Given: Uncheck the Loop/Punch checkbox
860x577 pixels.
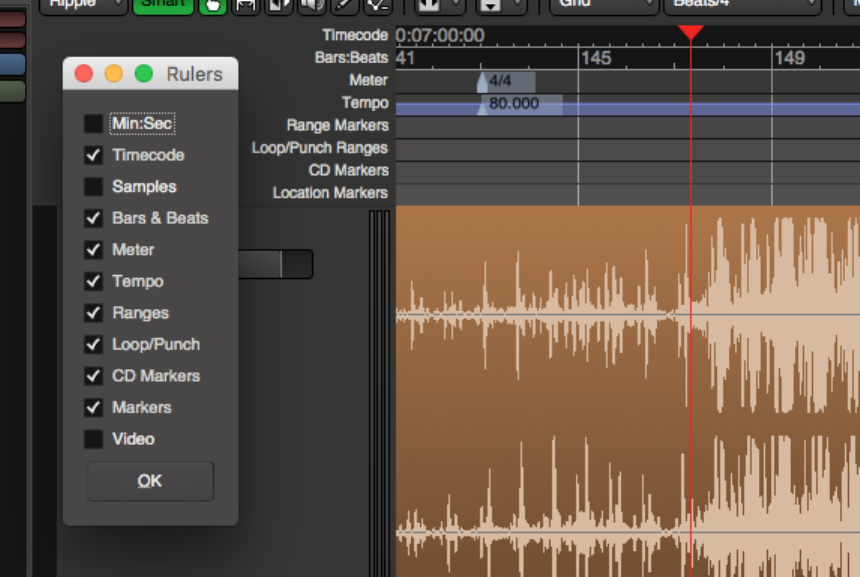Looking at the screenshot, I should [93, 344].
